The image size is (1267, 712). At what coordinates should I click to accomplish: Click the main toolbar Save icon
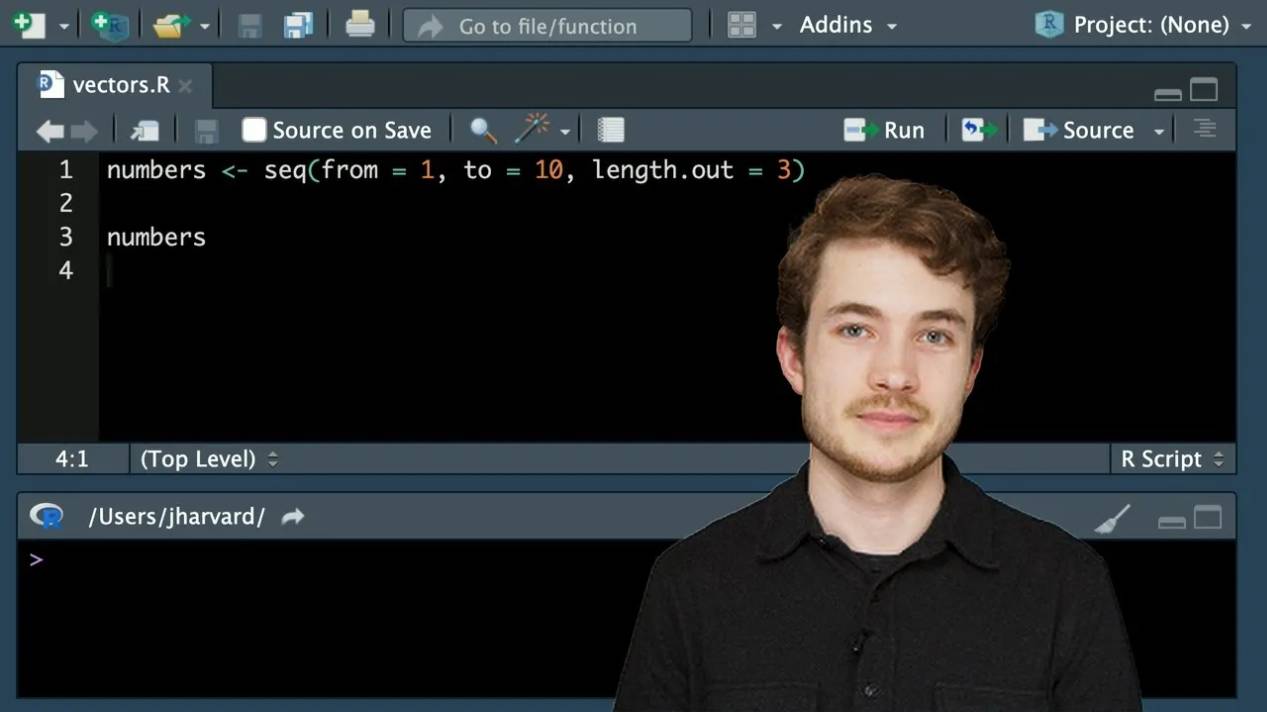coord(250,25)
